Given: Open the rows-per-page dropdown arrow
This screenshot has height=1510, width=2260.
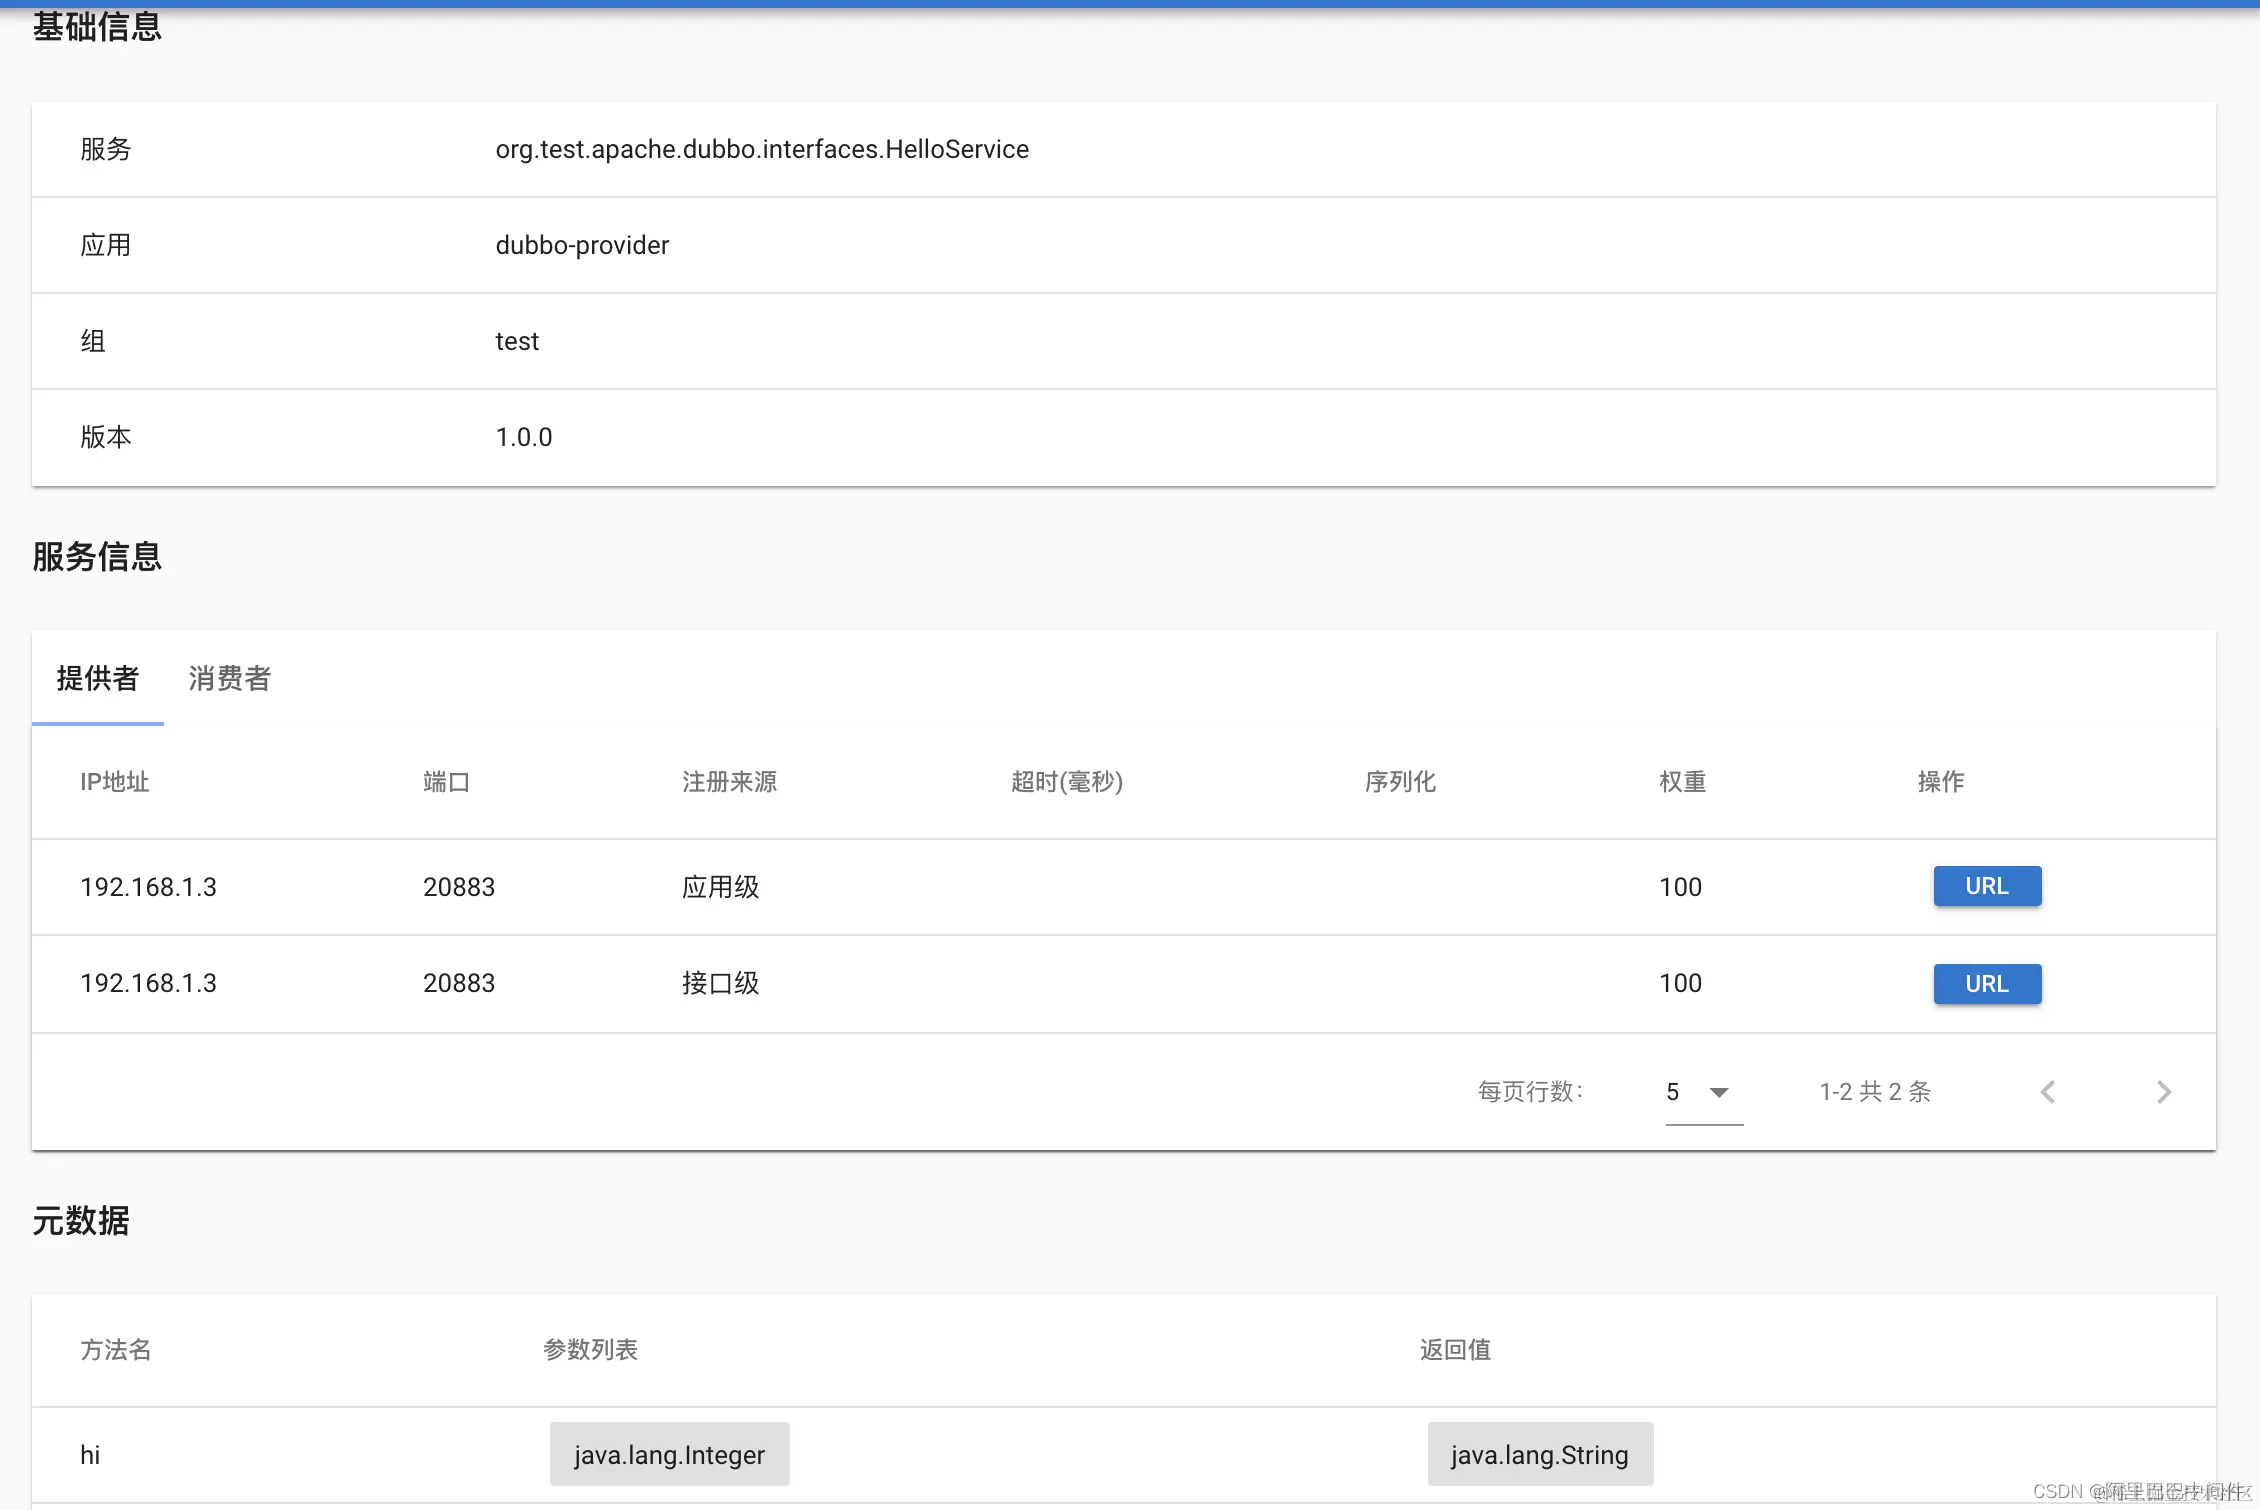Looking at the screenshot, I should click(1719, 1092).
